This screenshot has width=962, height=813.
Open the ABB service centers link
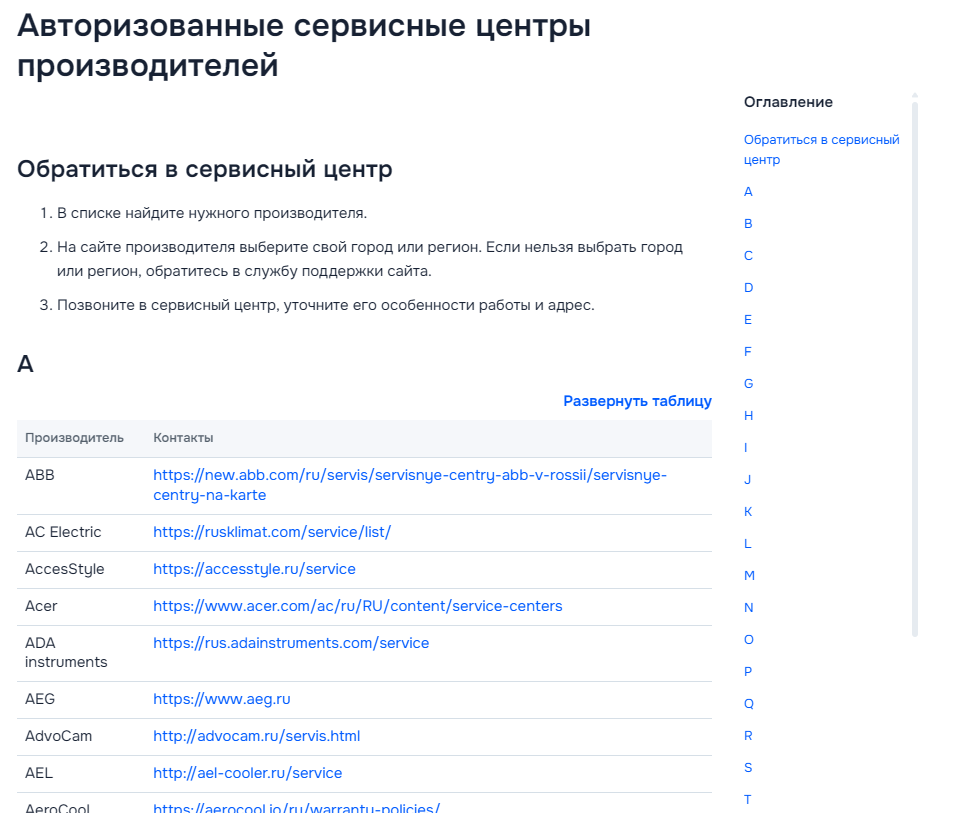point(410,485)
